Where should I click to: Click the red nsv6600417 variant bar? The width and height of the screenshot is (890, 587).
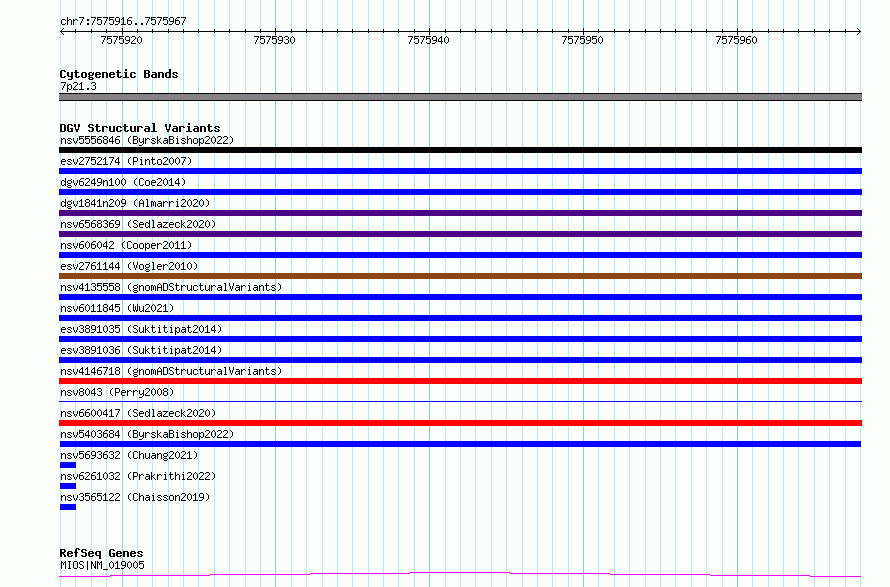[460, 423]
